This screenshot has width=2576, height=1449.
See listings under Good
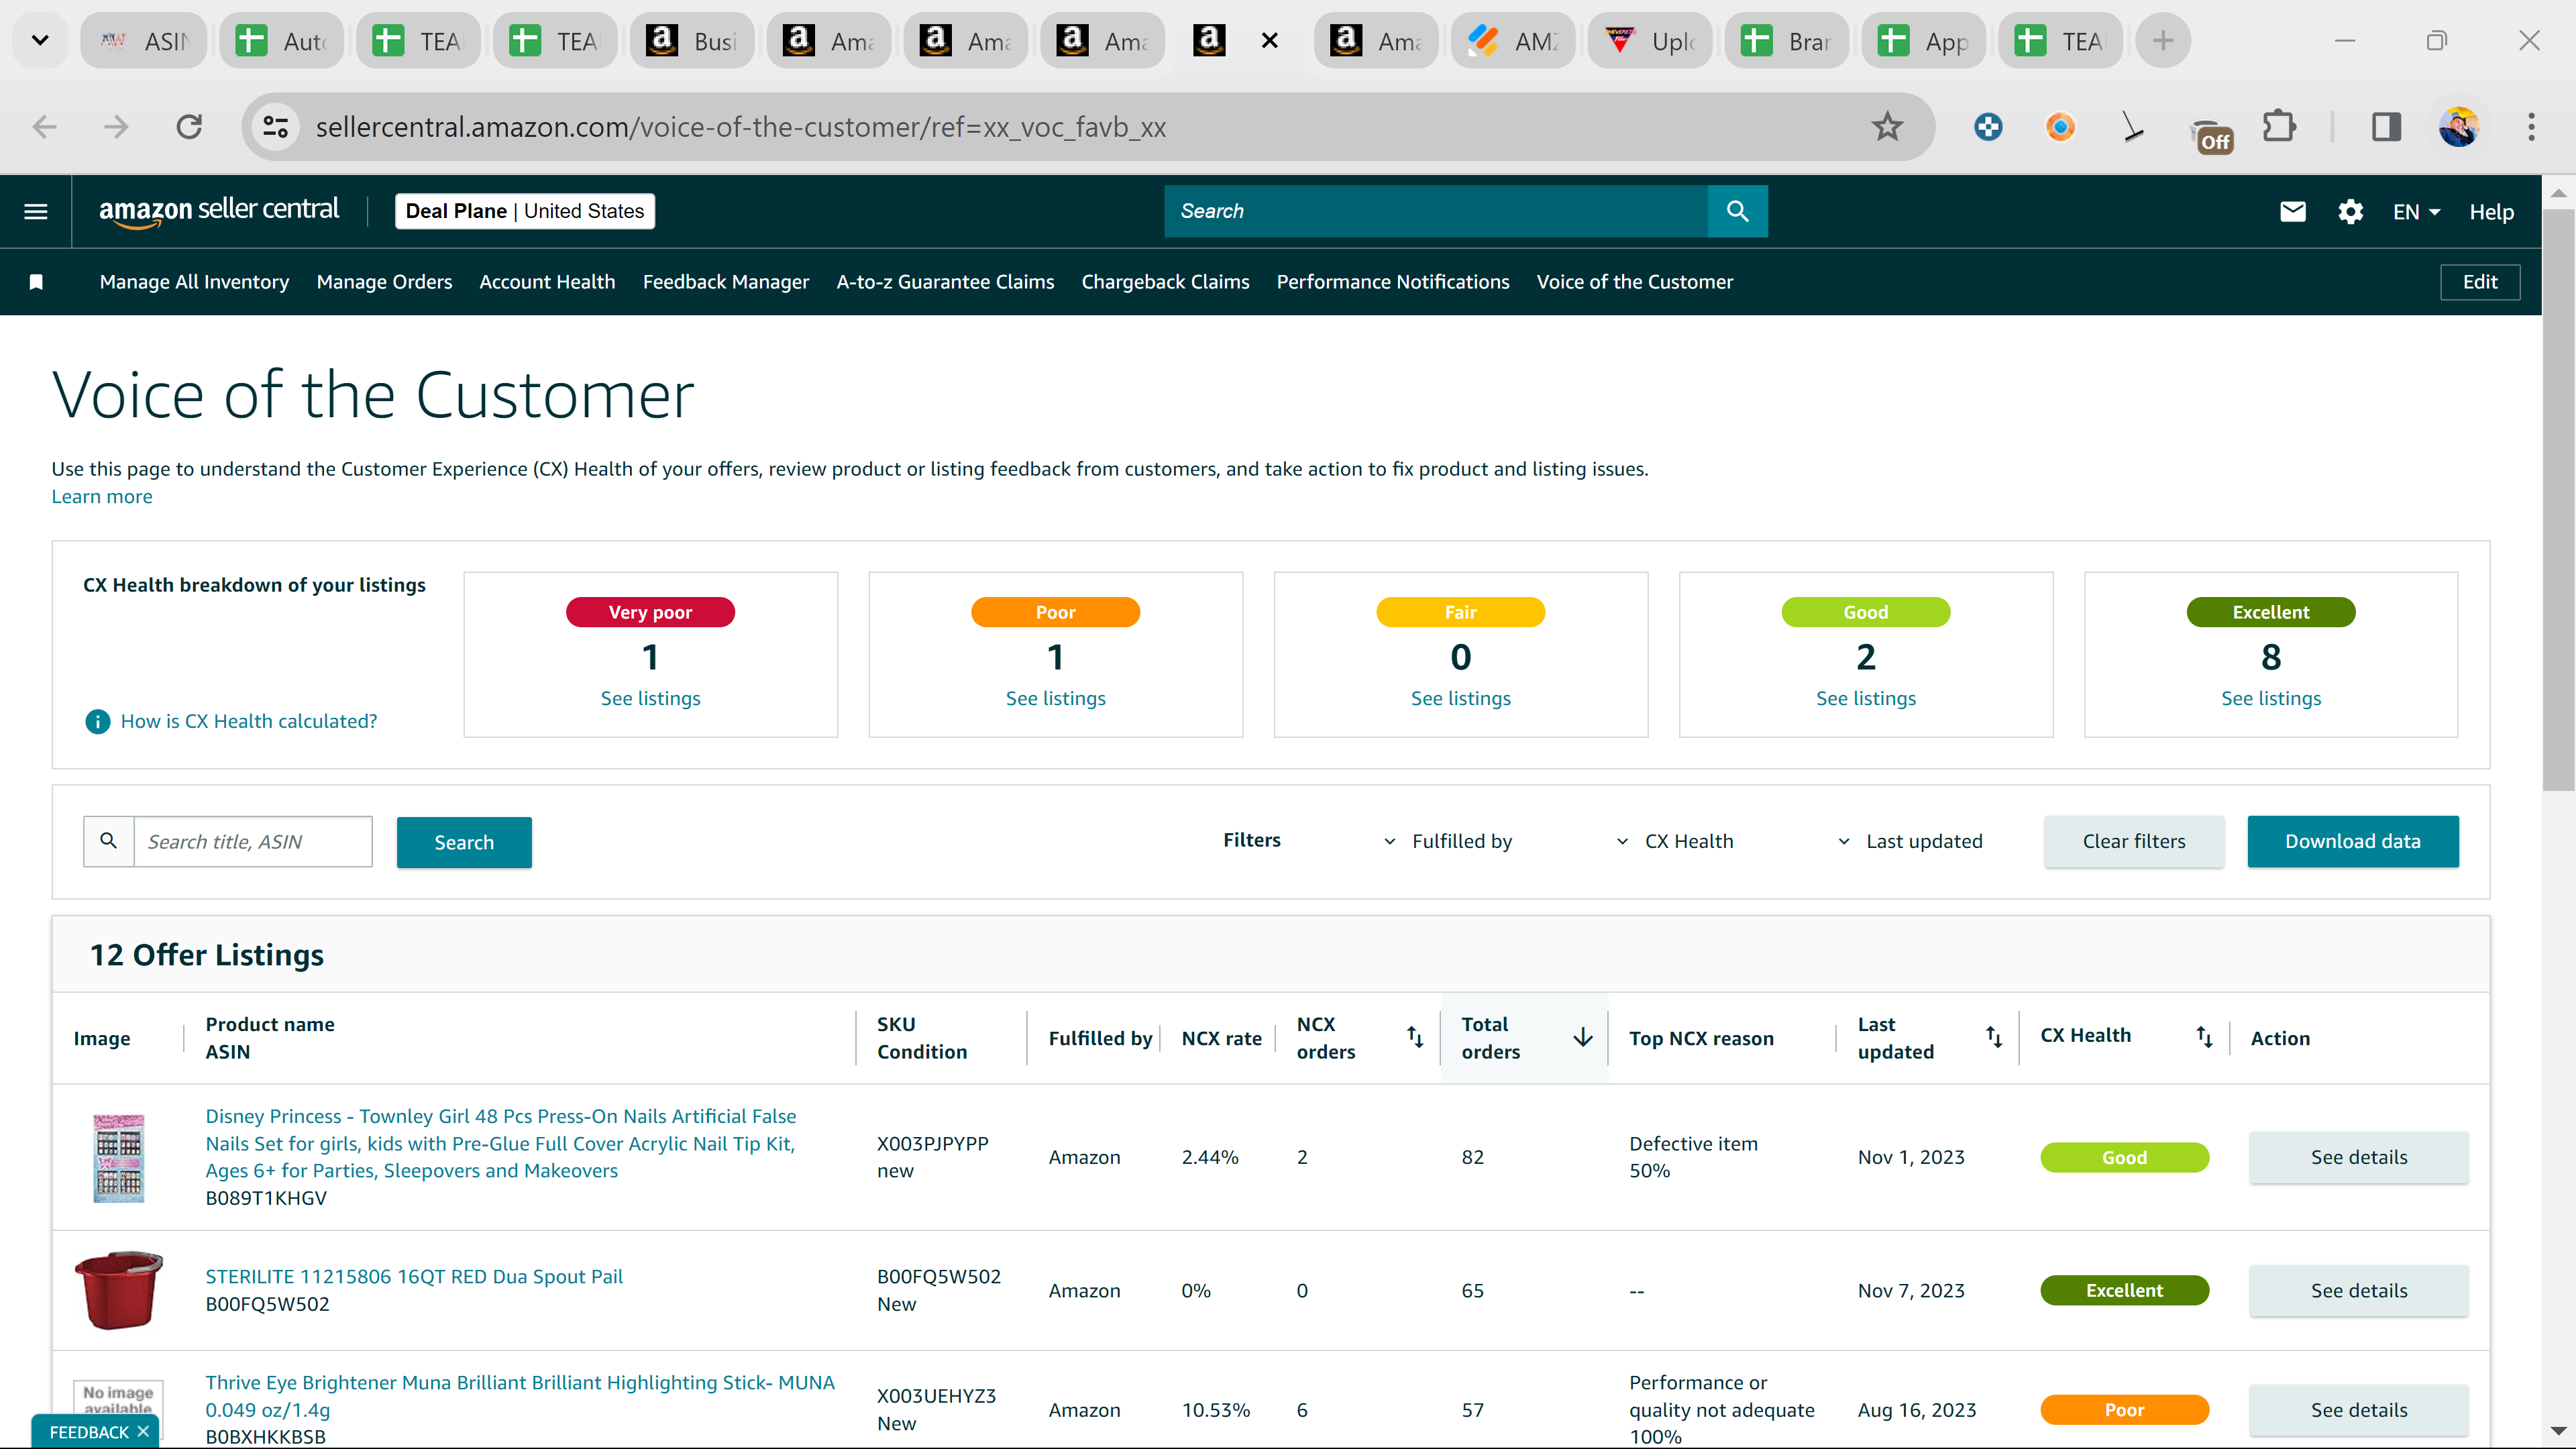pyautogui.click(x=1866, y=698)
